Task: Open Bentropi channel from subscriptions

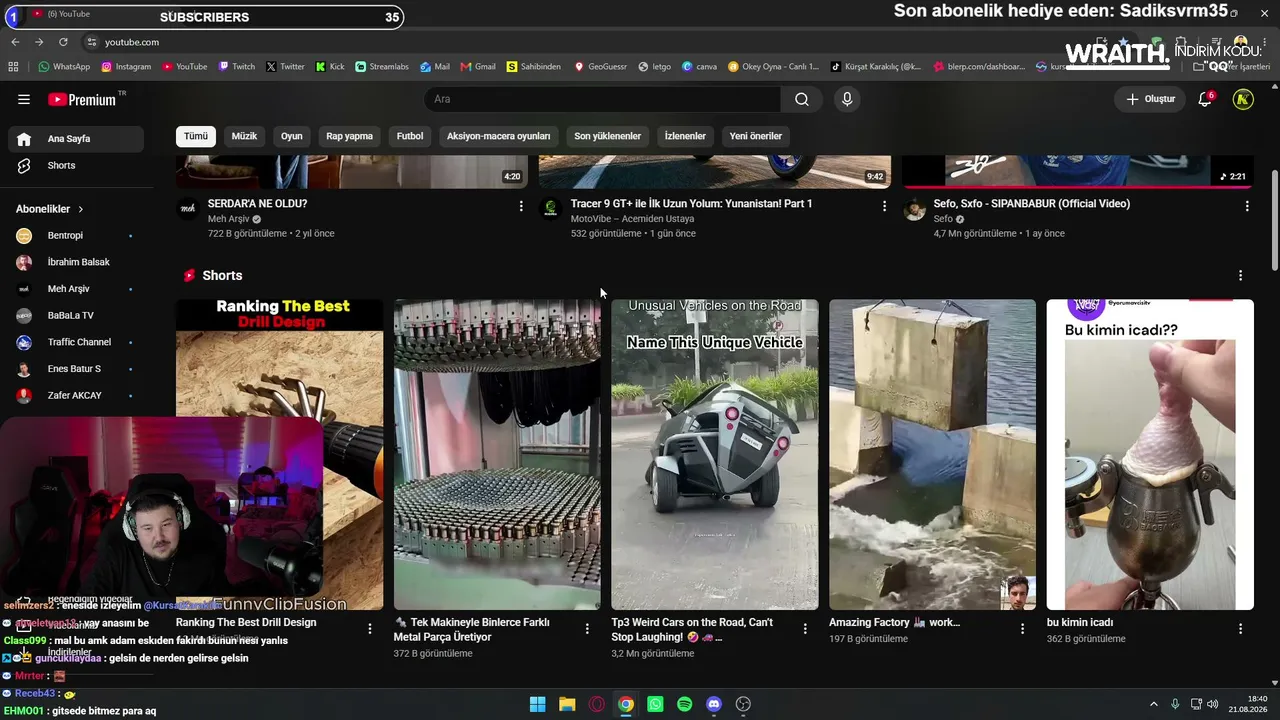Action: click(76, 236)
